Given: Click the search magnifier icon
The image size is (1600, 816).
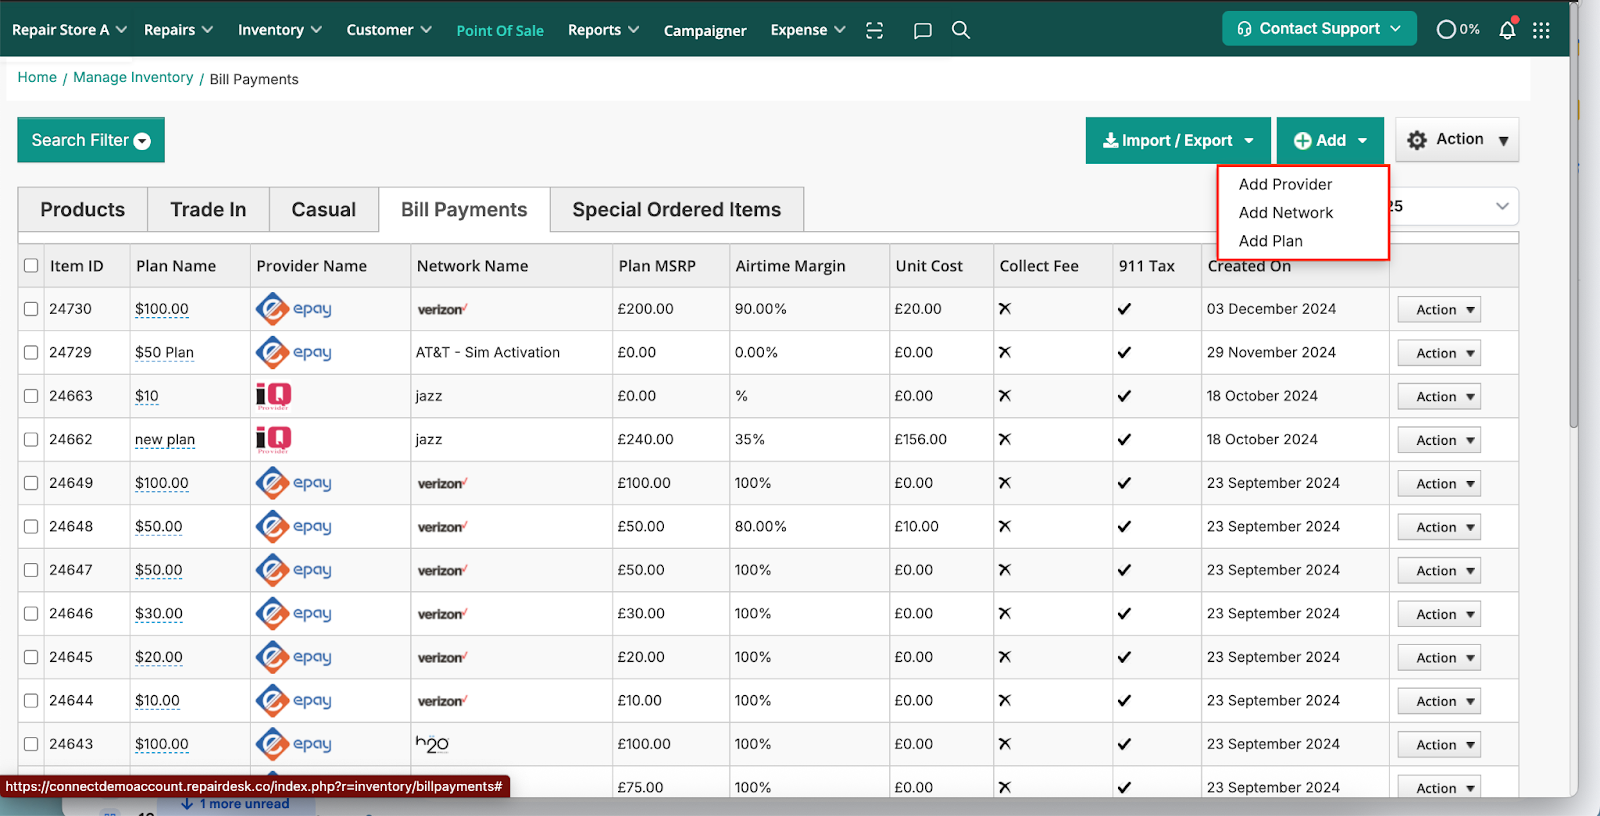Looking at the screenshot, I should [961, 30].
